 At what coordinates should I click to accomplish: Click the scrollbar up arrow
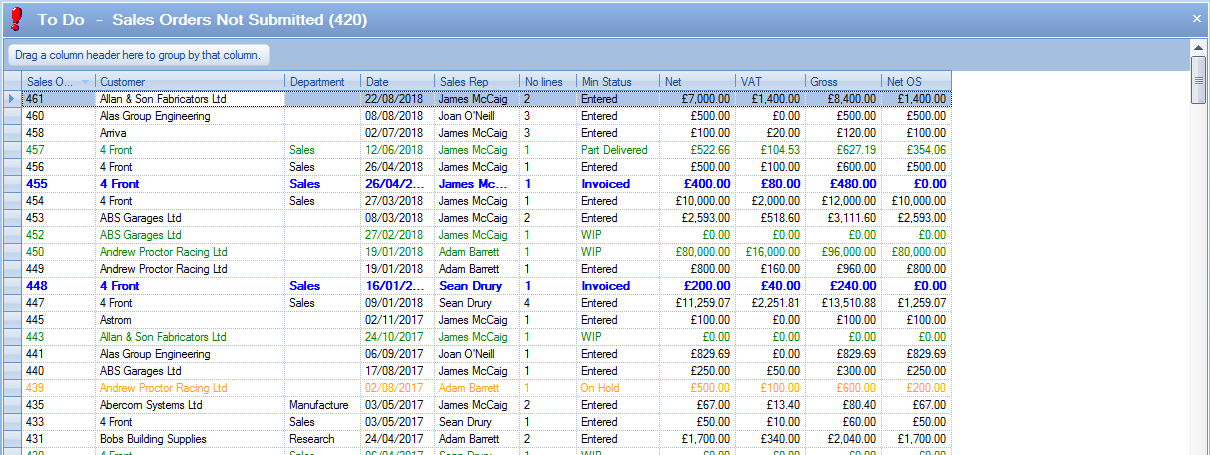point(1198,47)
